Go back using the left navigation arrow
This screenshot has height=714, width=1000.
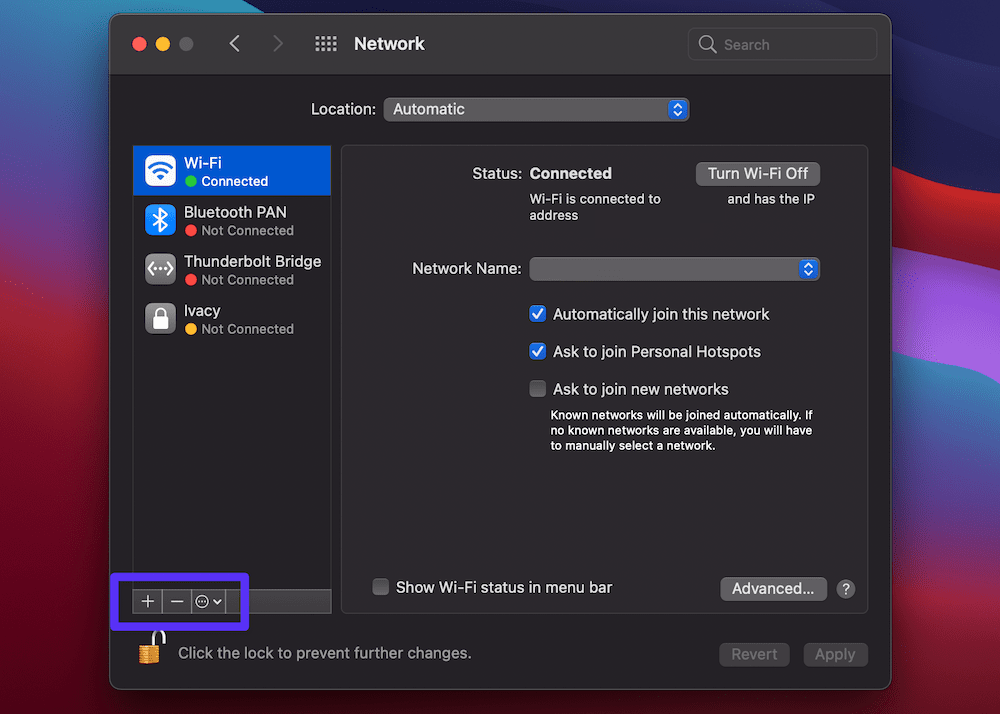[x=234, y=43]
